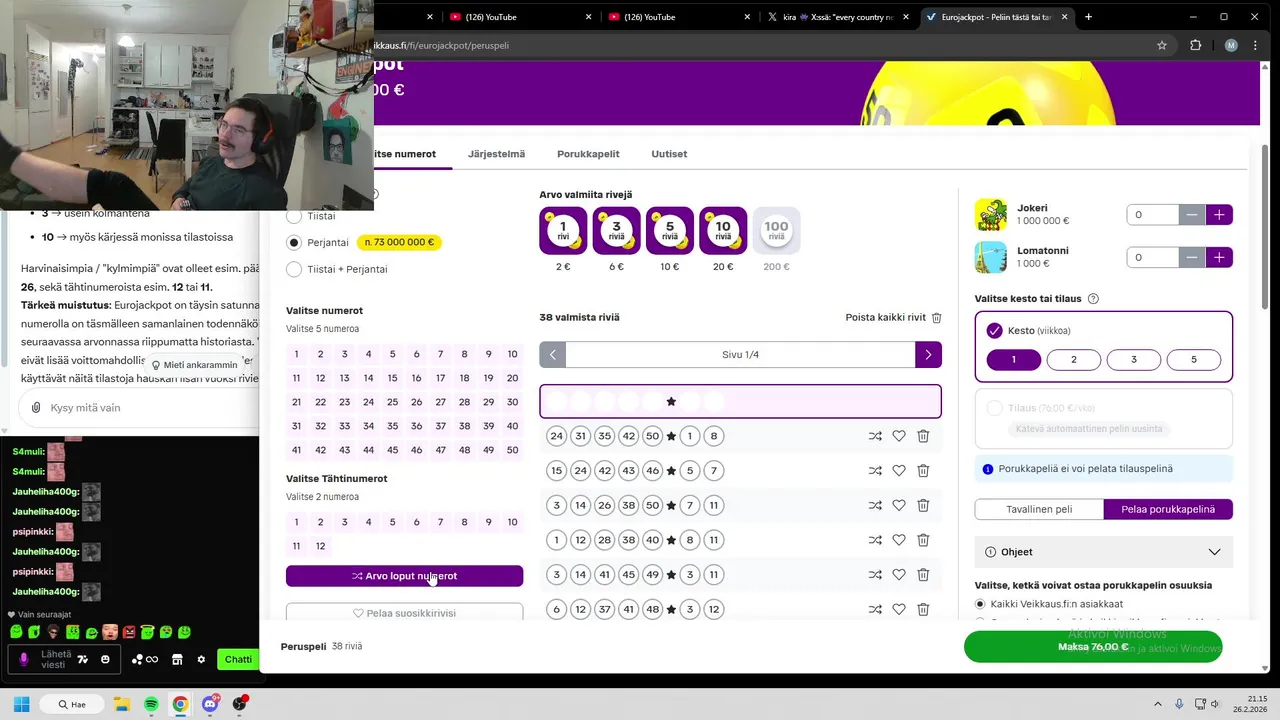The image size is (1280, 720).
Task: Delete the row 24 31 35 42 50
Action: pyautogui.click(x=923, y=436)
